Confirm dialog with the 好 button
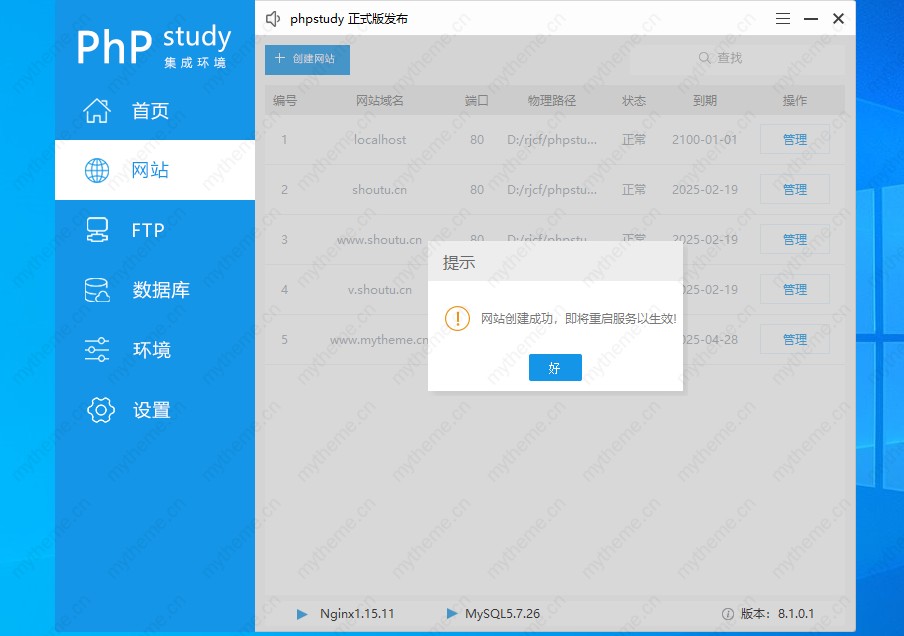 click(555, 367)
